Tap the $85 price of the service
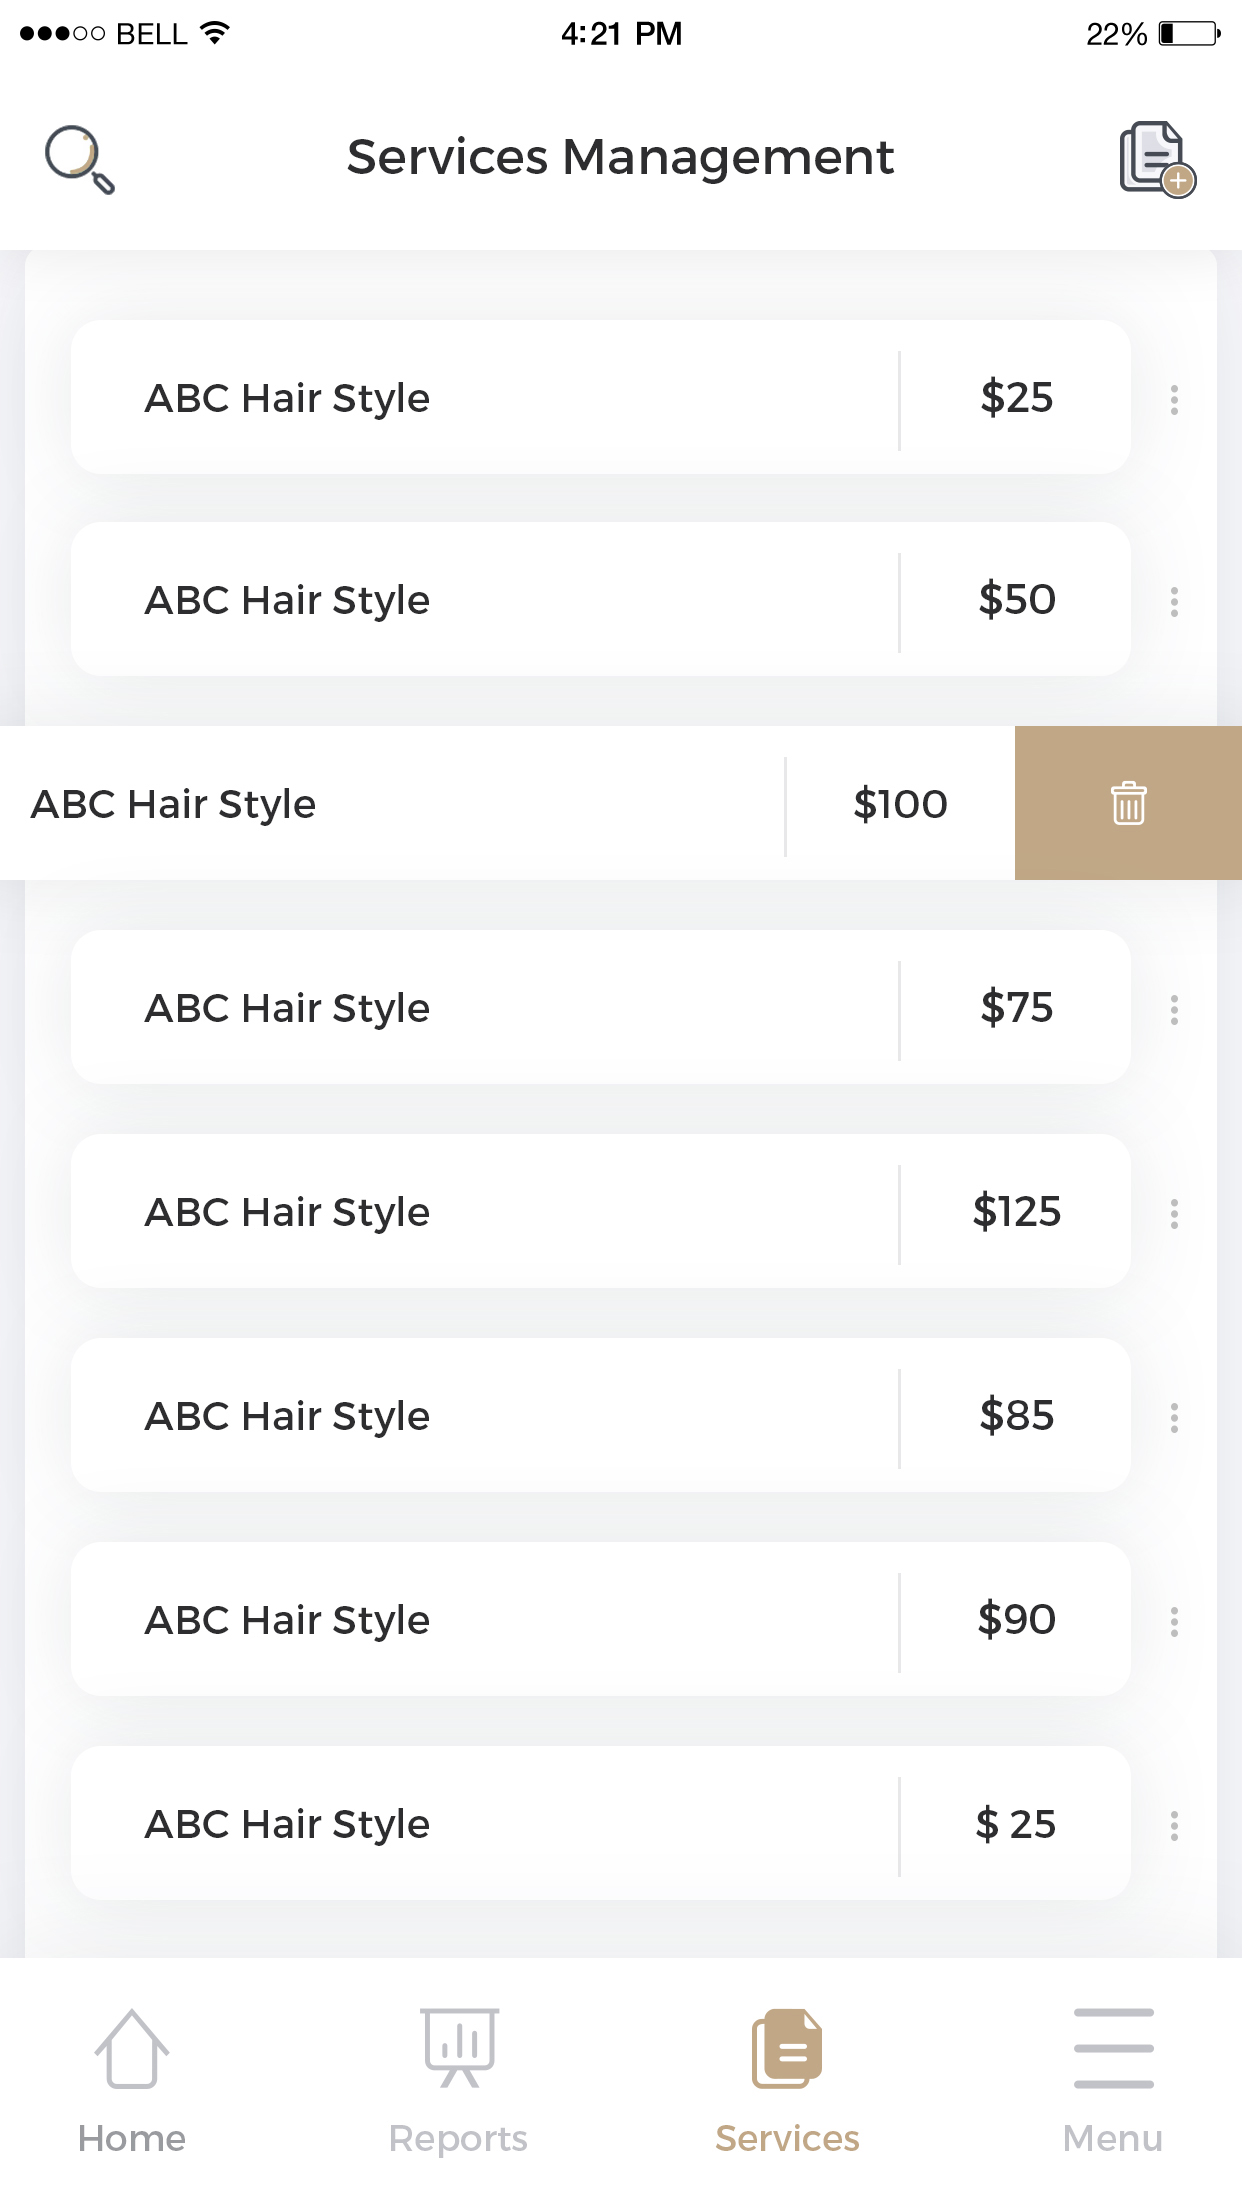Viewport: 1242px width, 2208px height. coord(1016,1416)
